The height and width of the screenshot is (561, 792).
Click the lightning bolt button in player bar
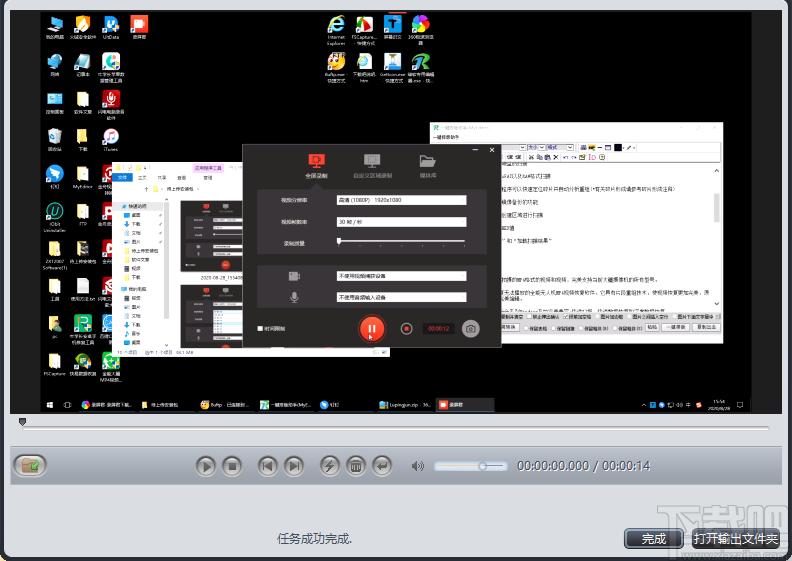coord(330,466)
